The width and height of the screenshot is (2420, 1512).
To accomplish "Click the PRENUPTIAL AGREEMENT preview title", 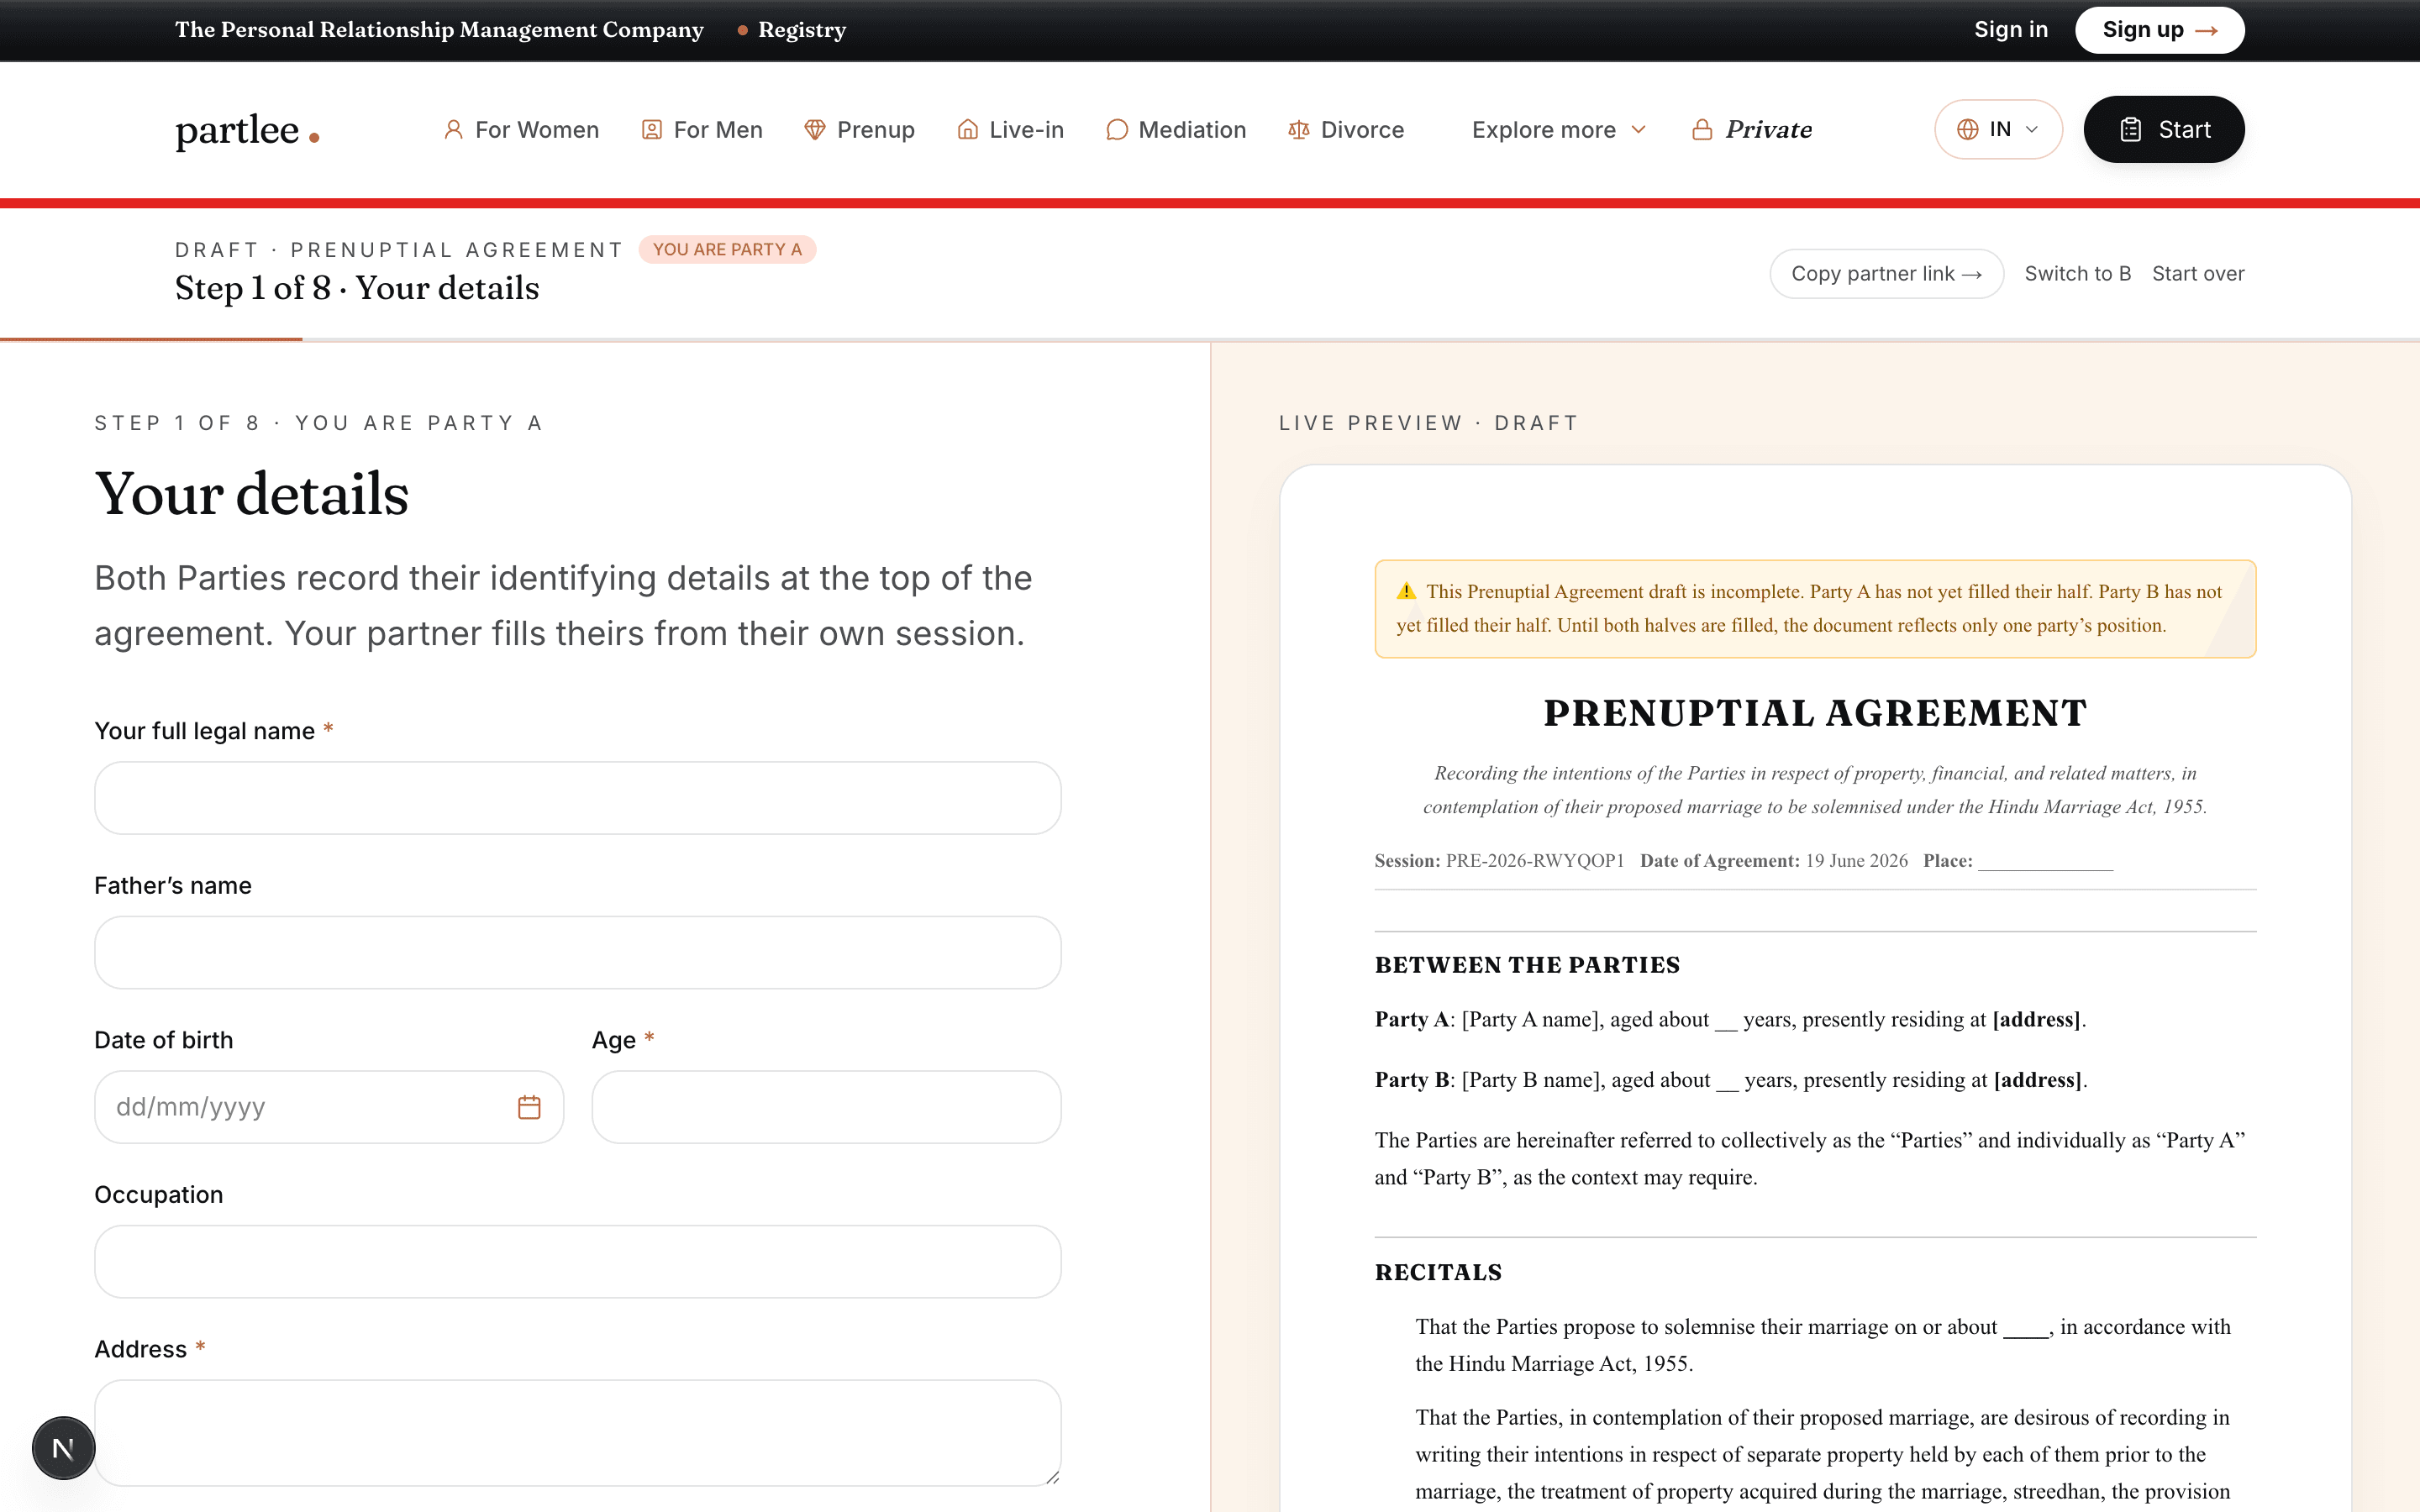I will pos(1815,713).
